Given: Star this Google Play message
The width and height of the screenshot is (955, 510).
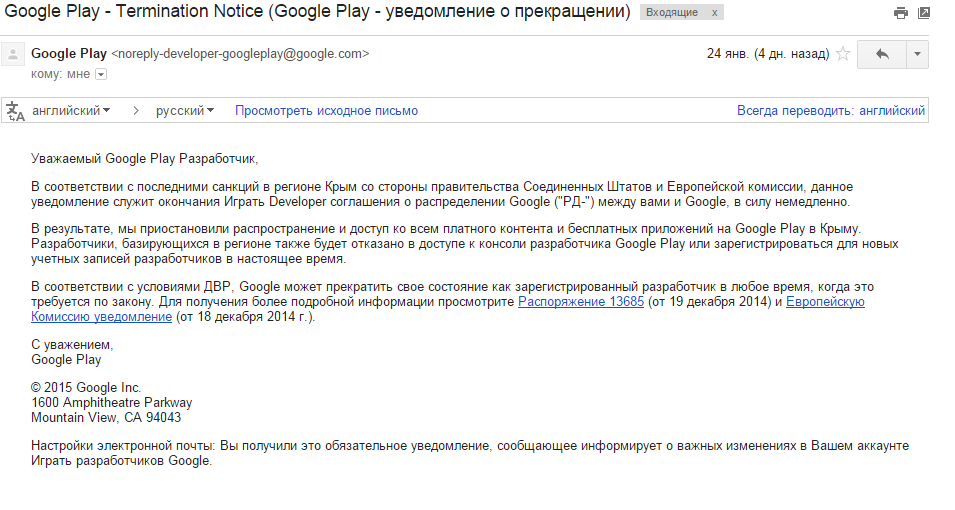Looking at the screenshot, I should pyautogui.click(x=843, y=54).
